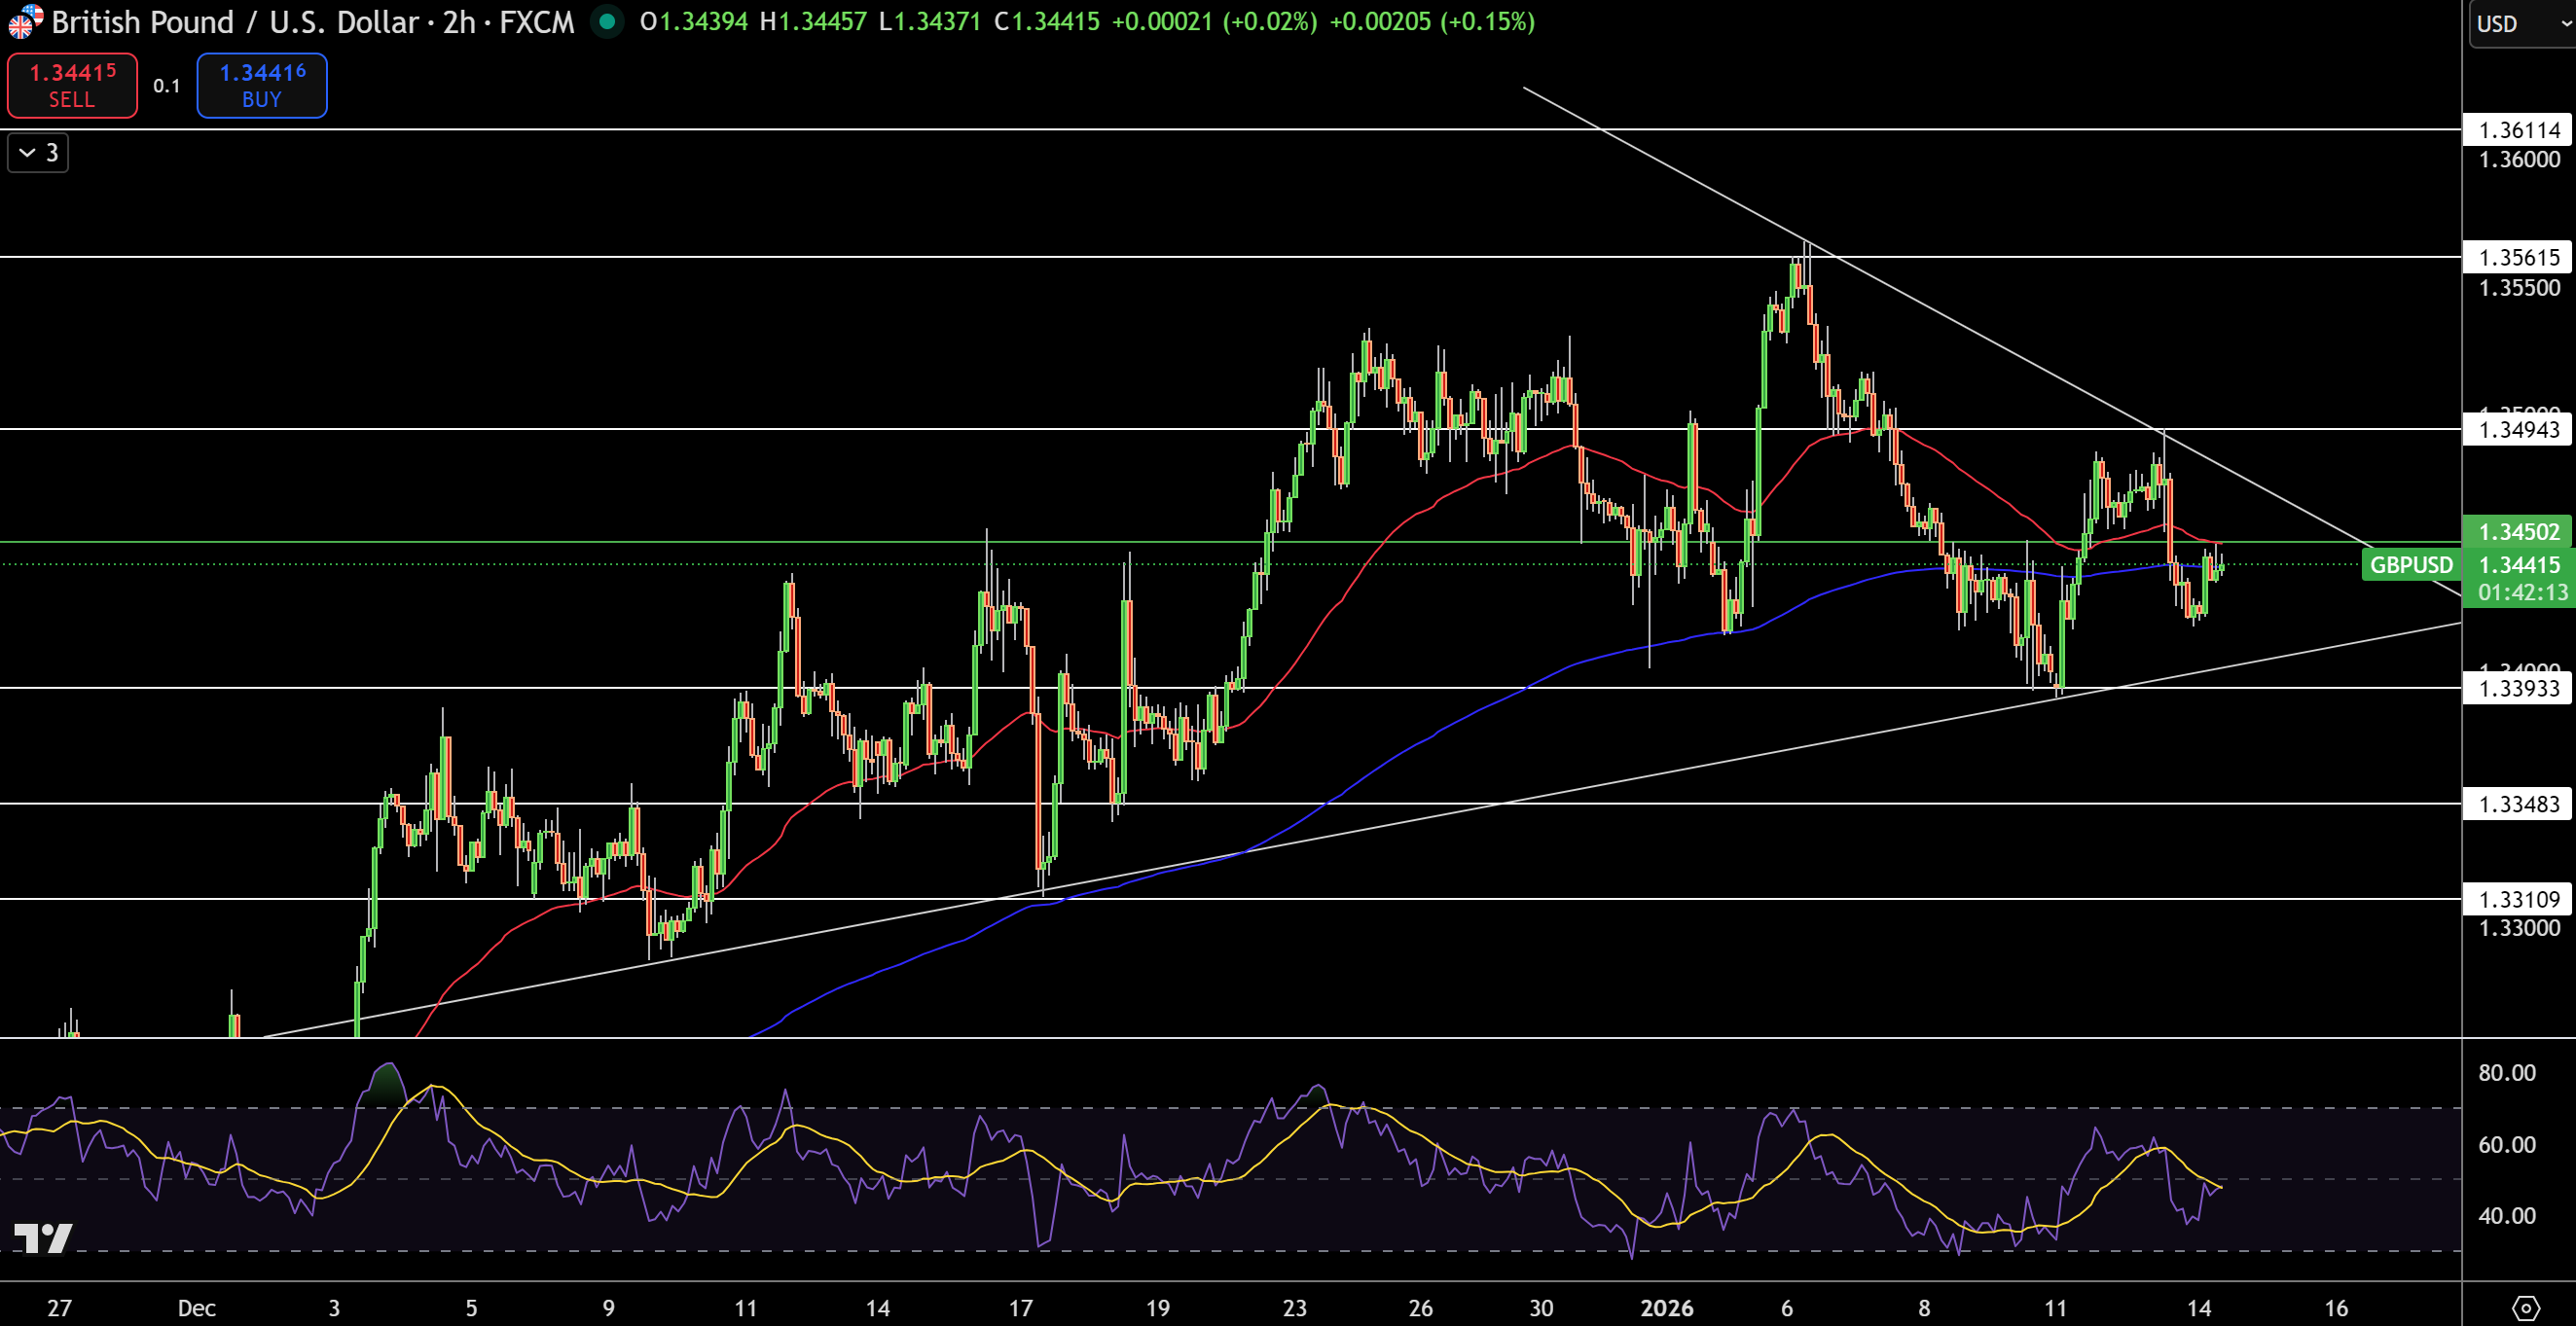Click the Dec label on time axis
Viewport: 2576px width, 1326px height.
[196, 1308]
